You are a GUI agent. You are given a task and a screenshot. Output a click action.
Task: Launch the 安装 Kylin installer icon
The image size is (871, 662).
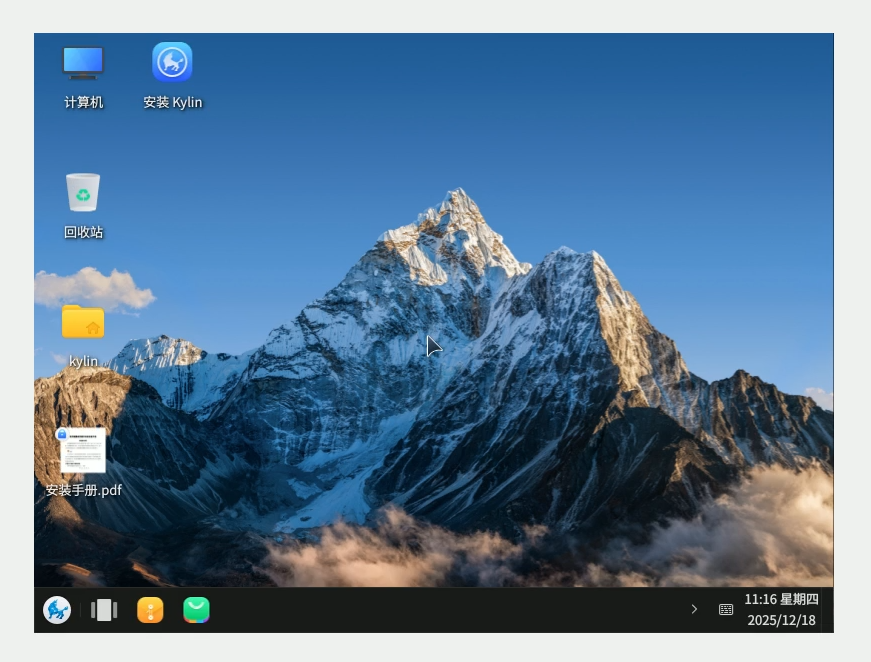point(172,62)
